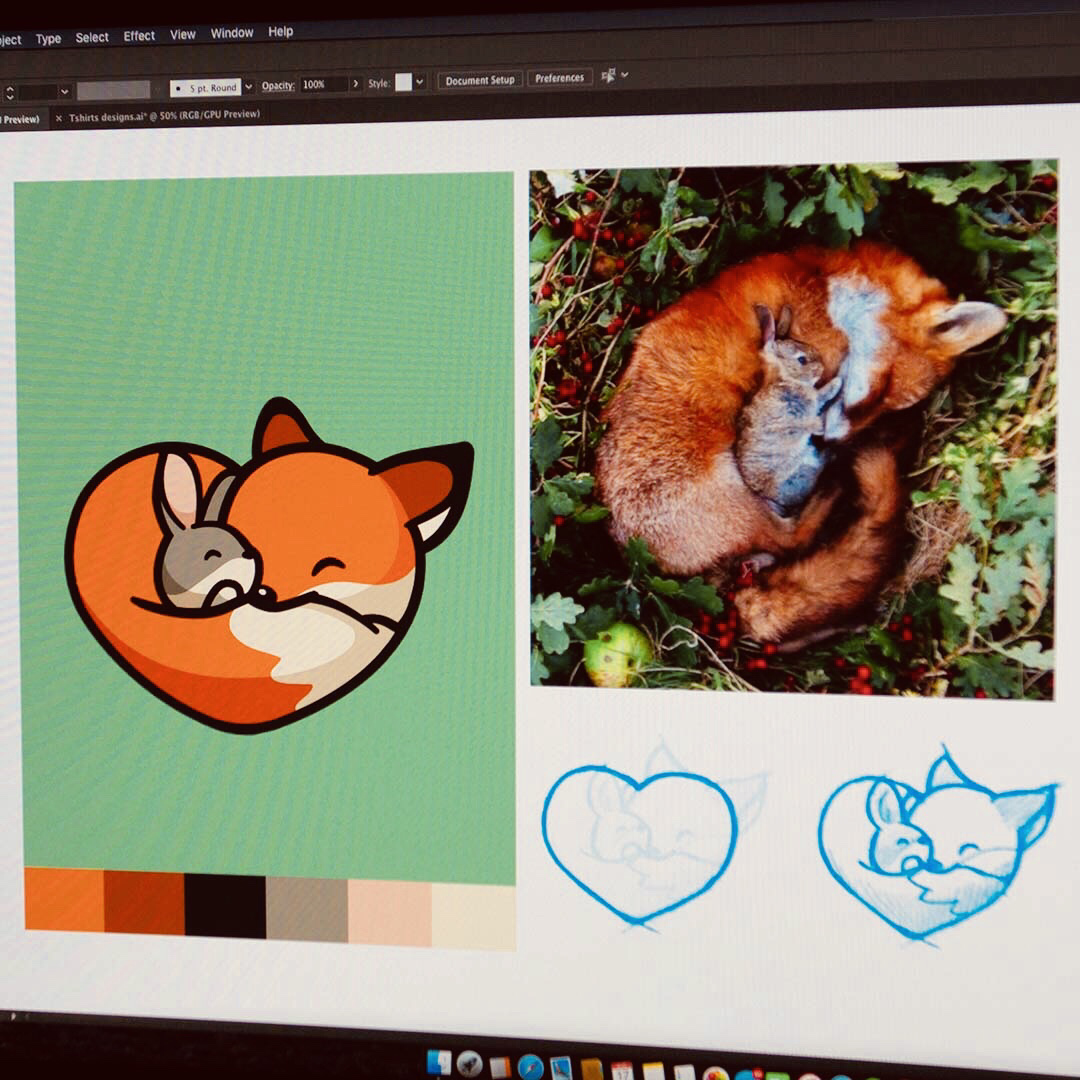
Task: Open Preferences from the control bar
Action: [x=559, y=78]
